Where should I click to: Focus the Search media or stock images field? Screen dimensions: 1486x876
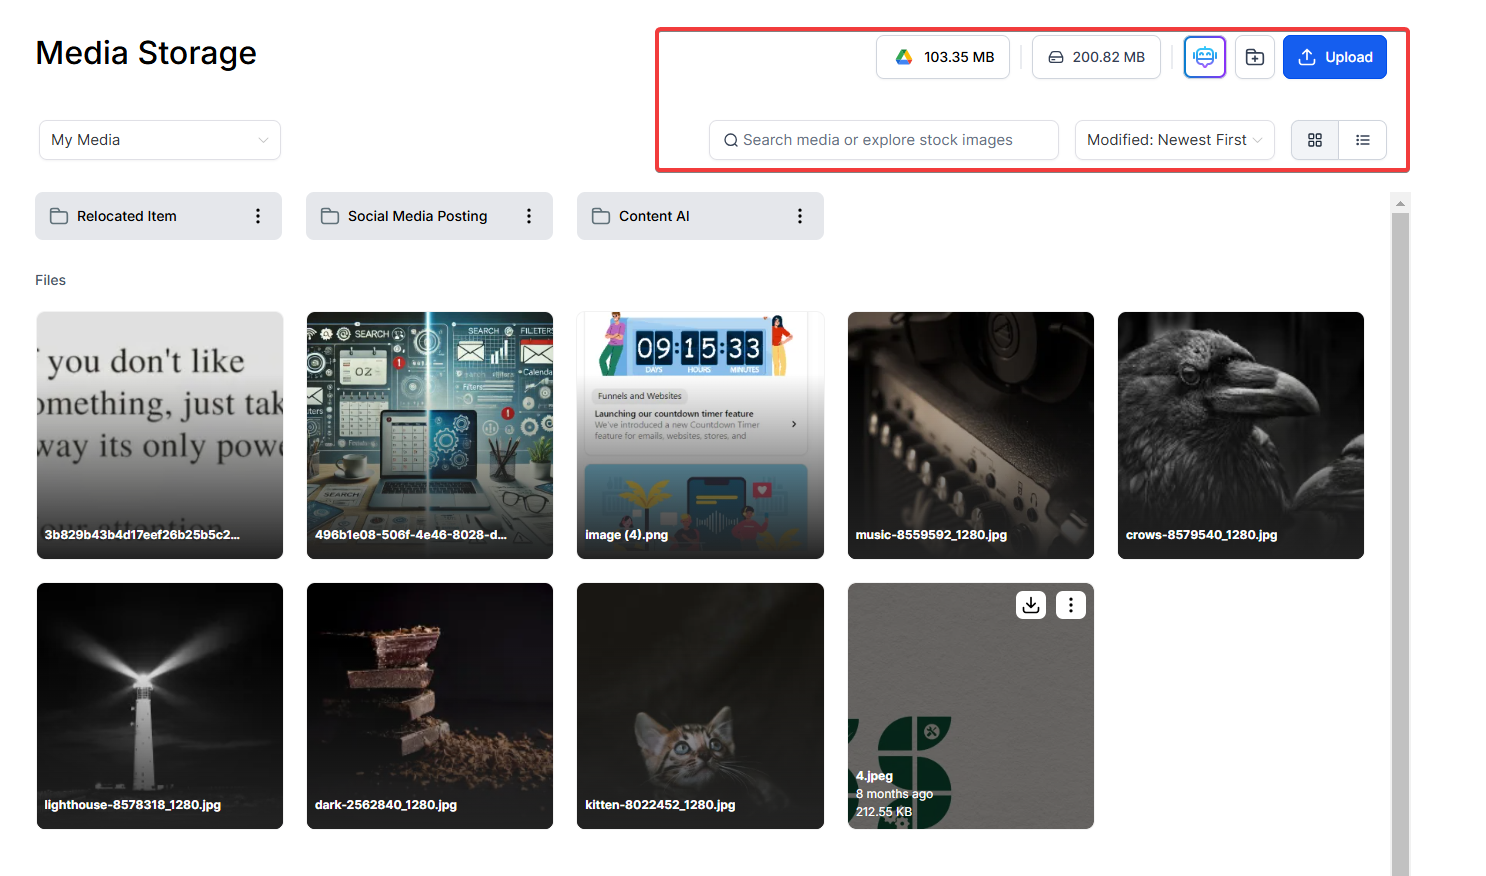(884, 140)
